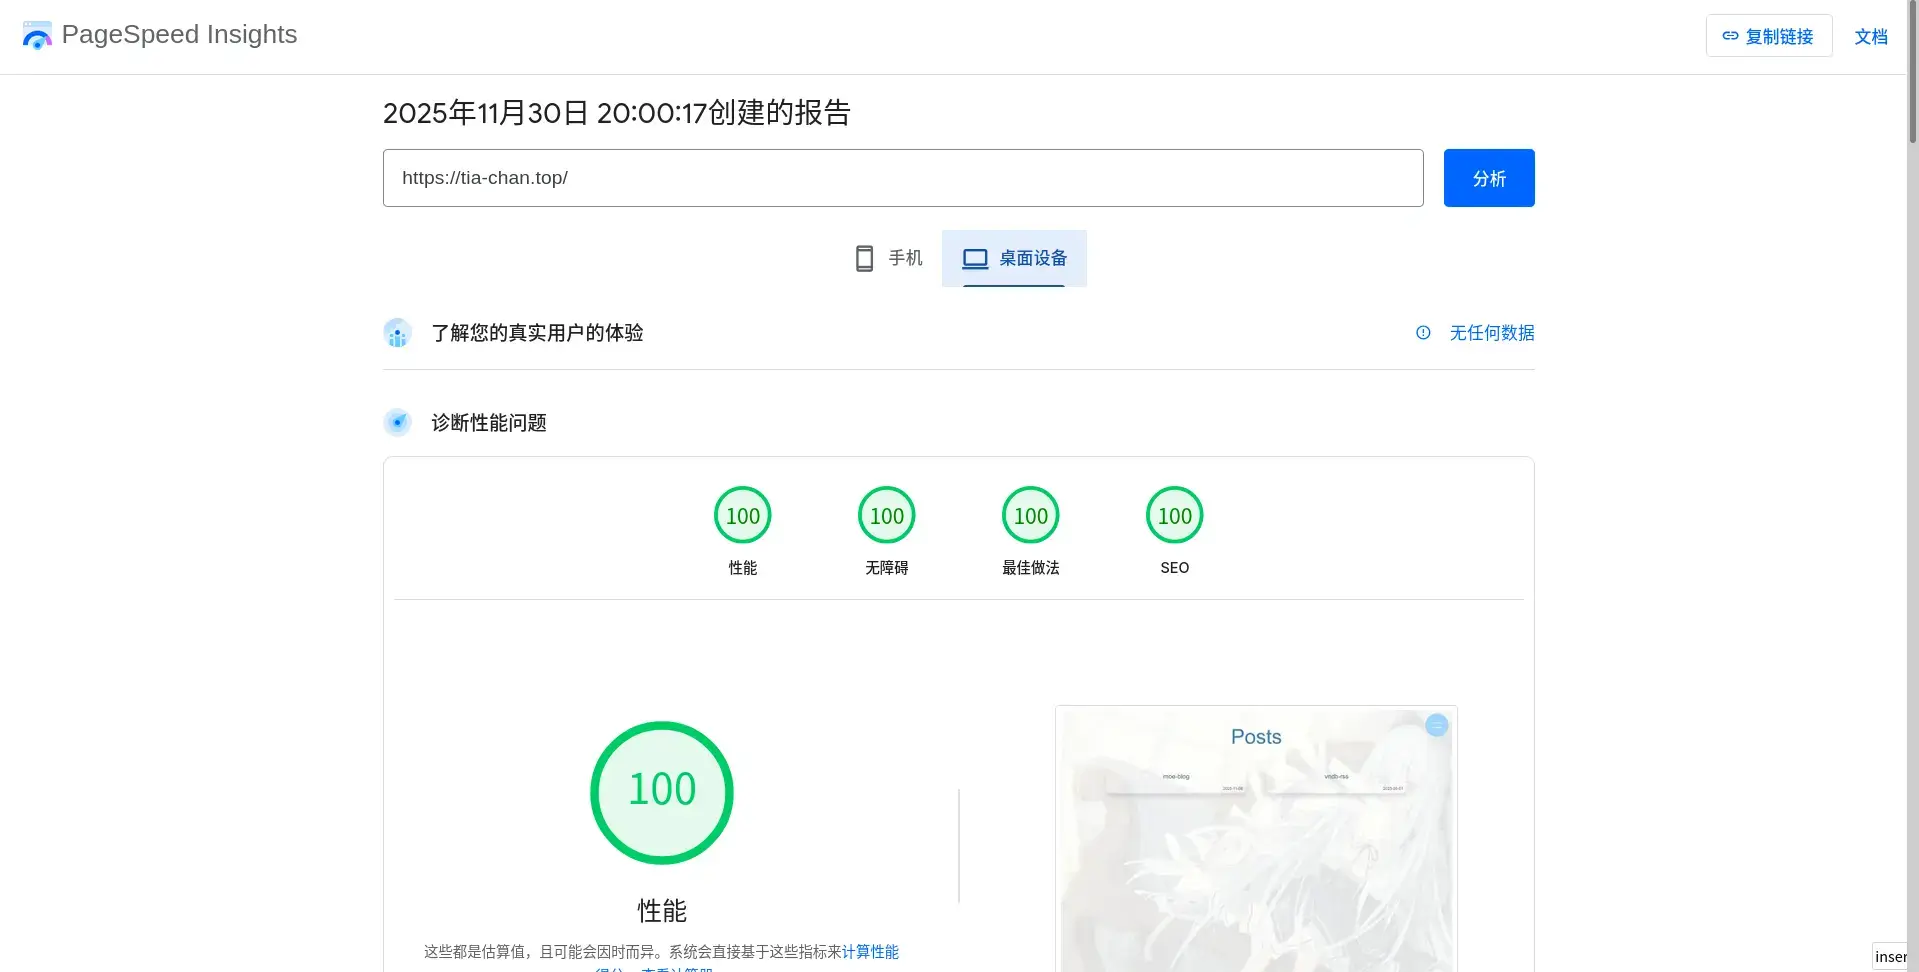Click the info icon beside 无任何数据
Image resolution: width=1919 pixels, height=972 pixels.
pos(1423,333)
